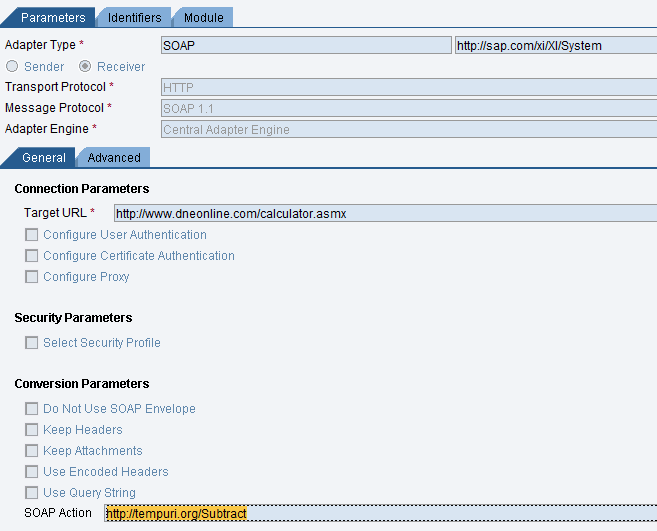Open the Identifiers tab

(135, 18)
